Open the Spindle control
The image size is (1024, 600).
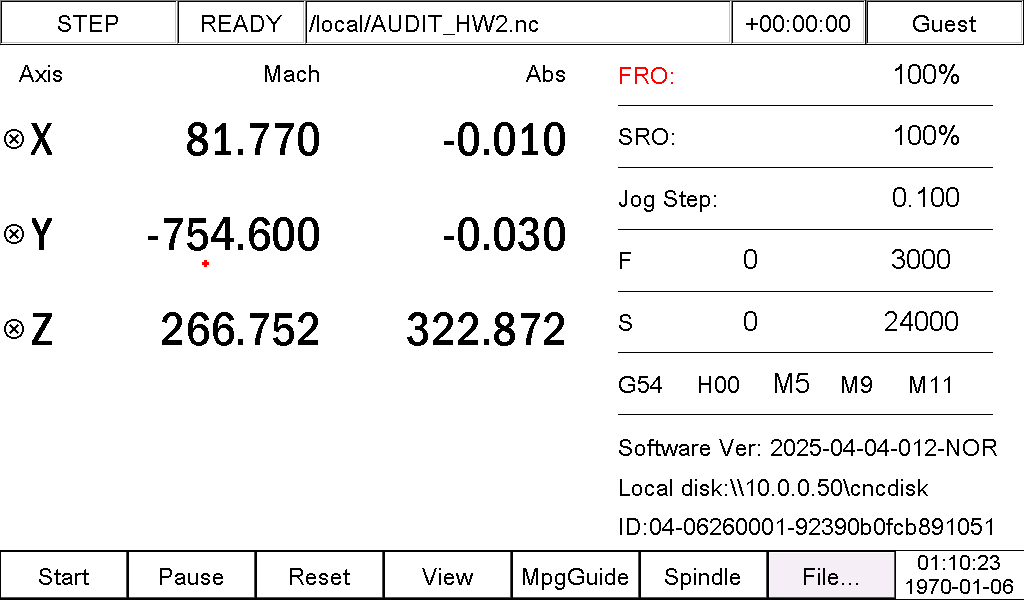click(x=703, y=576)
